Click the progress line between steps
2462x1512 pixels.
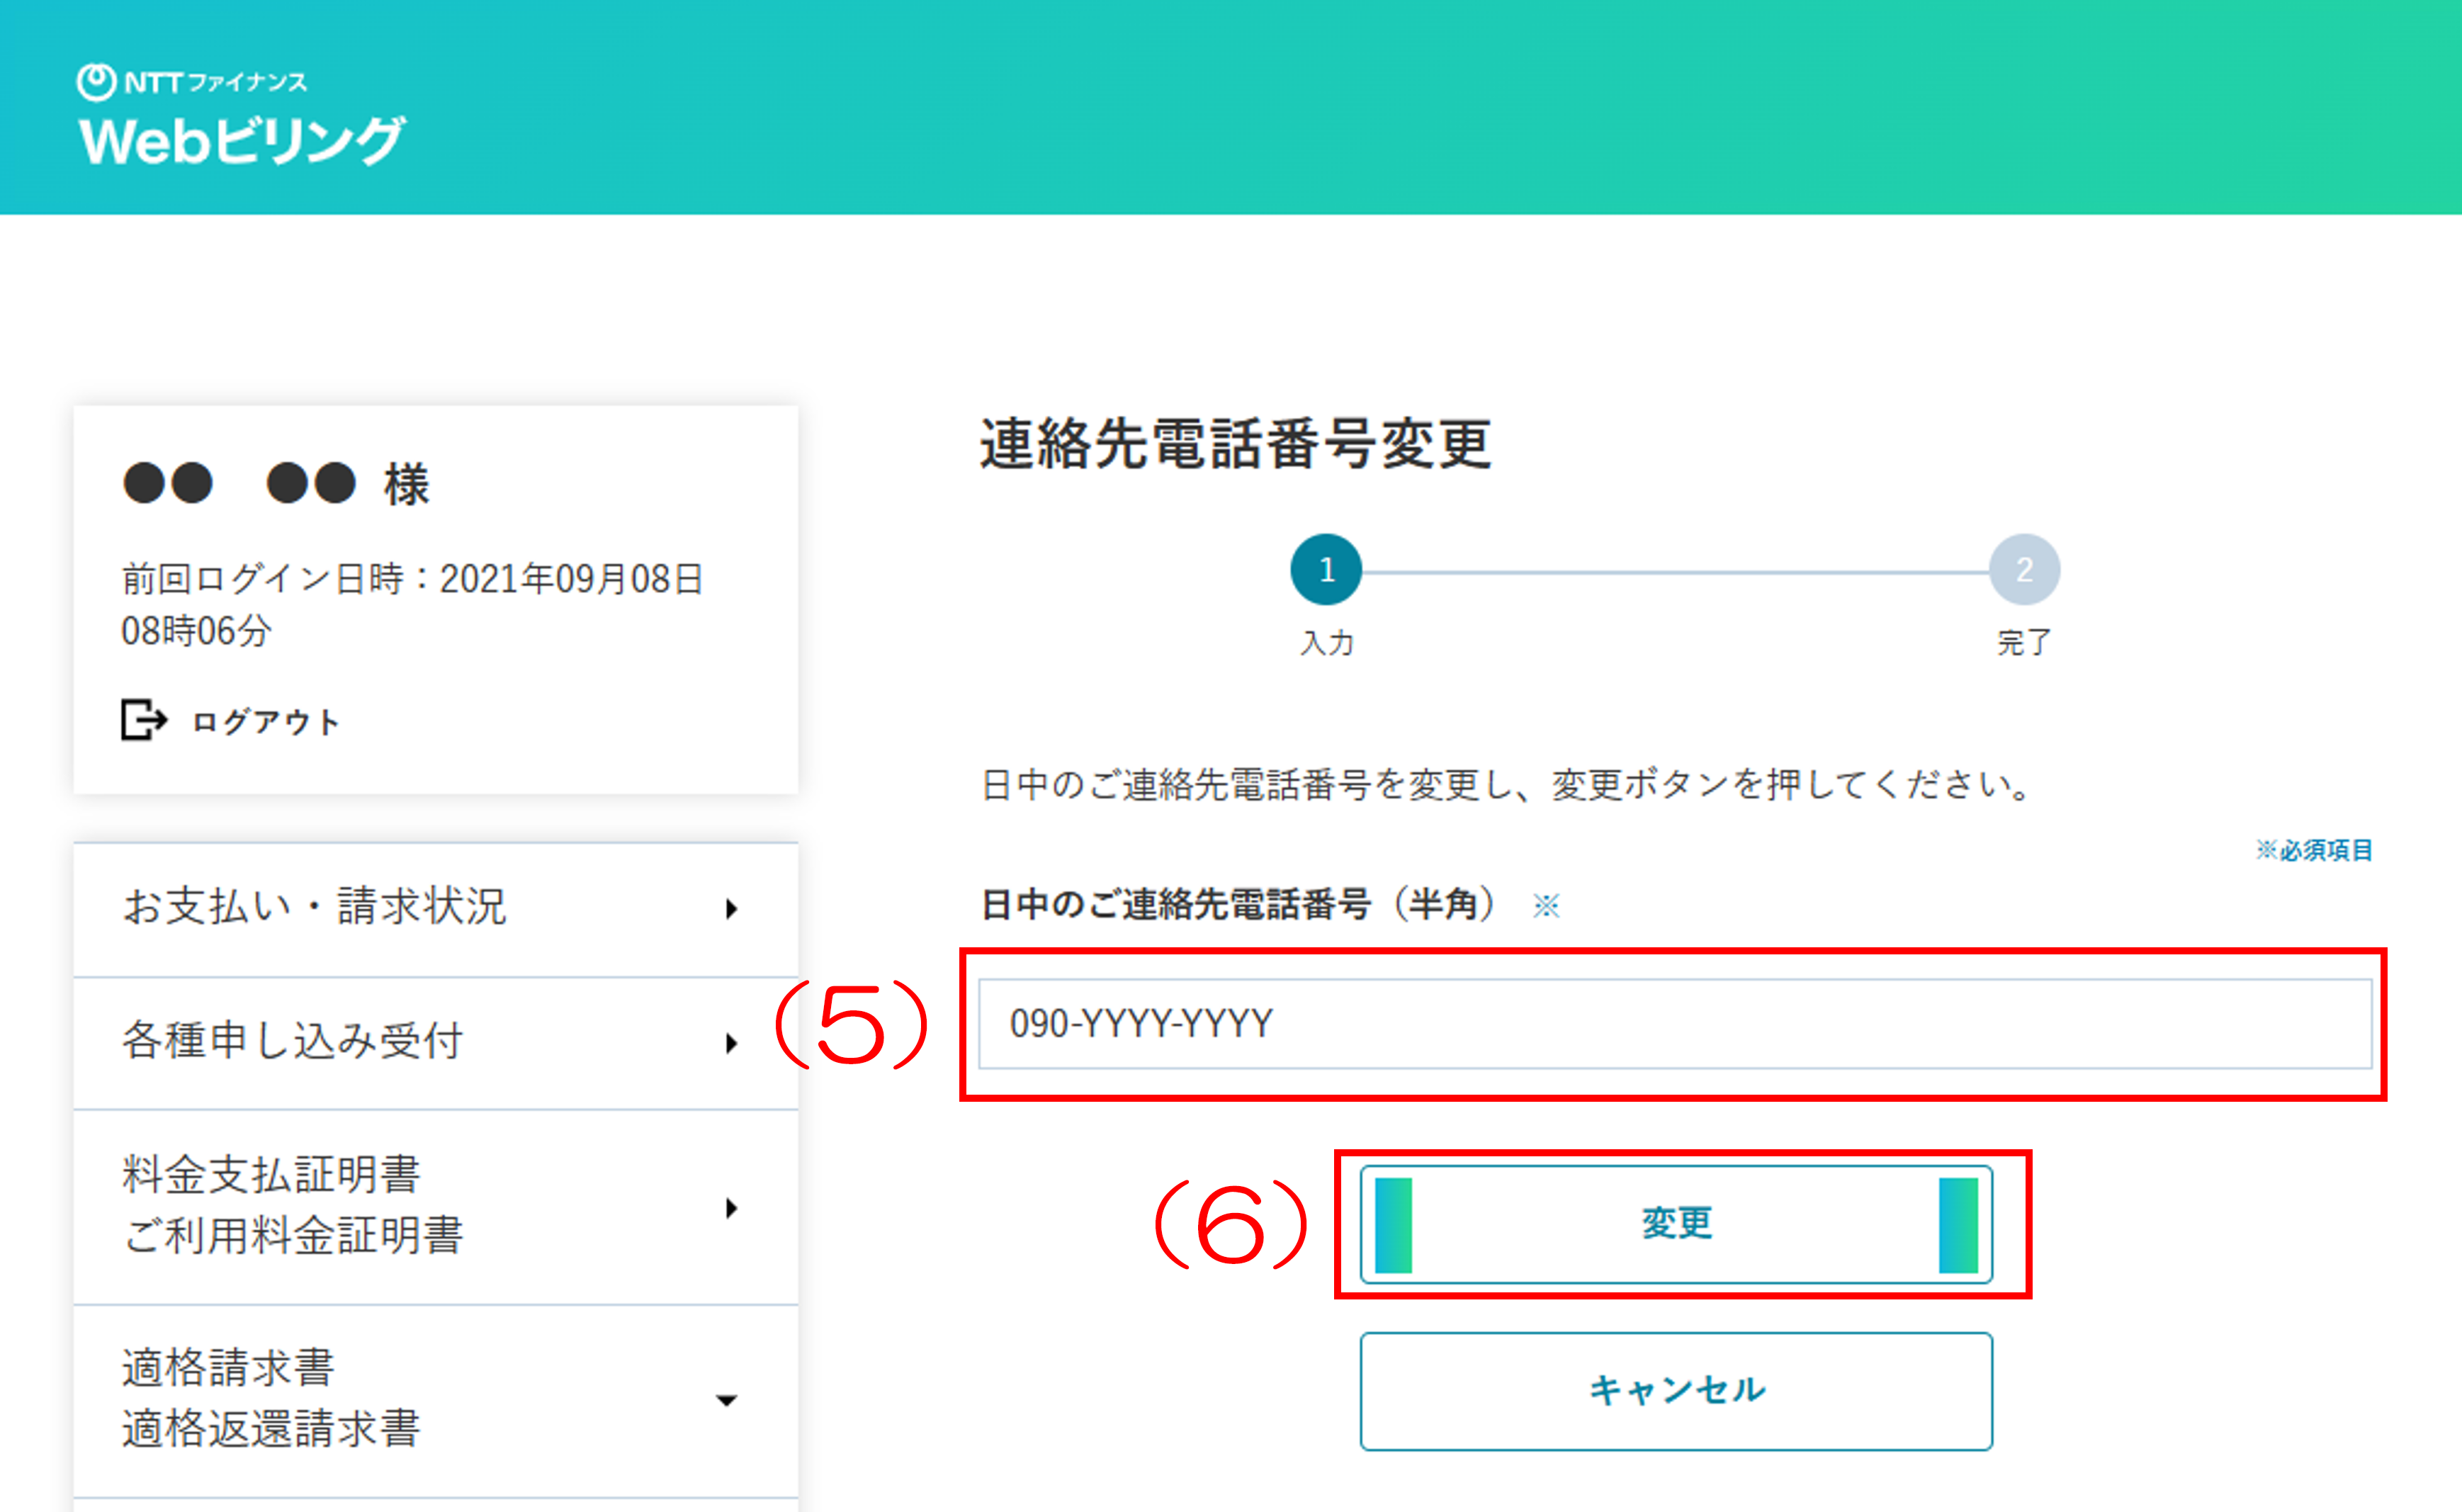point(1675,572)
